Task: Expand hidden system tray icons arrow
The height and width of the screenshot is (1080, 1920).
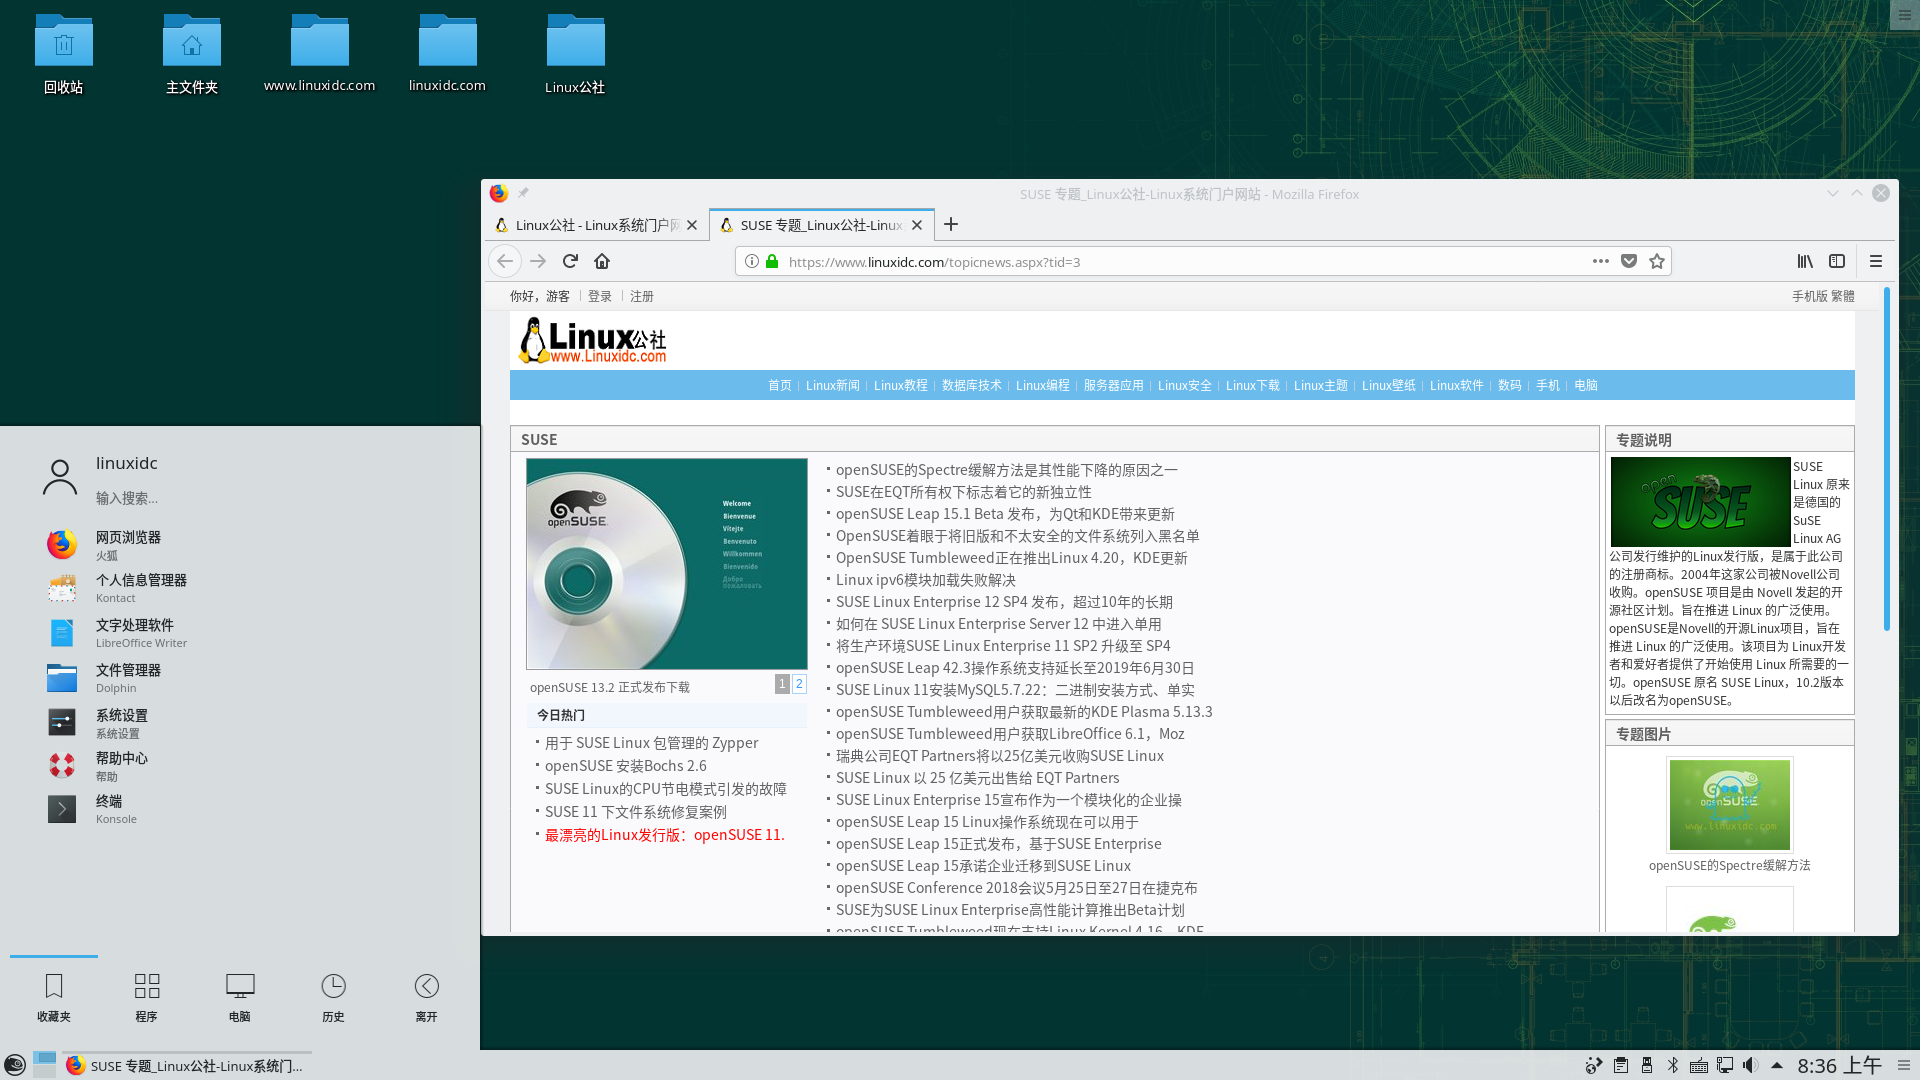Action: [x=1777, y=1065]
